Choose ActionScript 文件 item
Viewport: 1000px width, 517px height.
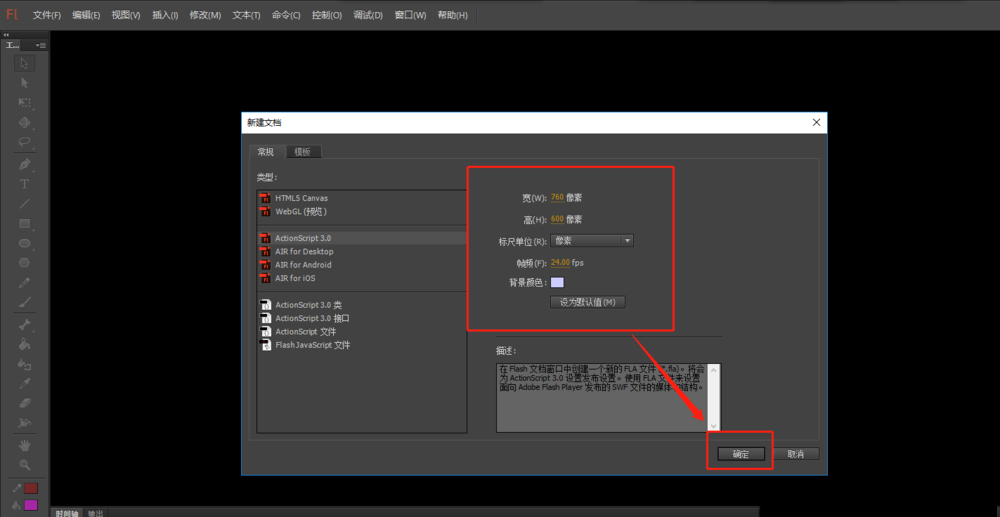[x=362, y=331]
